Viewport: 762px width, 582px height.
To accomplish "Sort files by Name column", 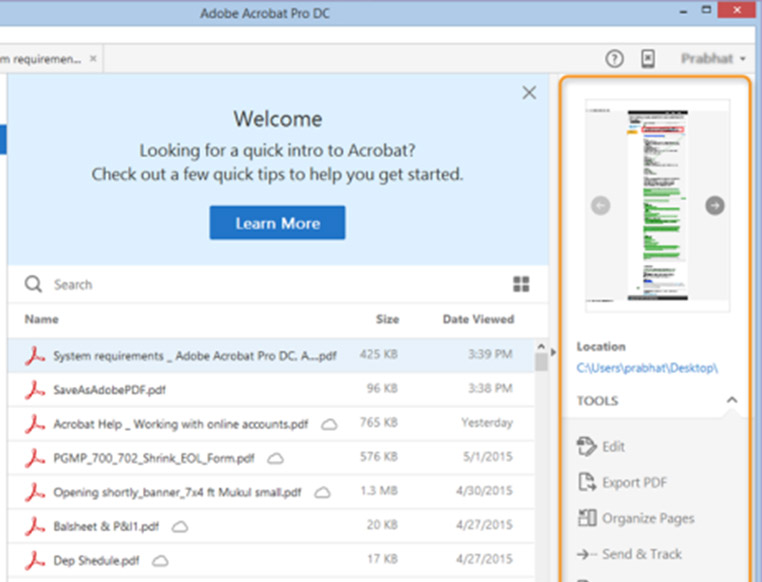I will click(x=42, y=319).
